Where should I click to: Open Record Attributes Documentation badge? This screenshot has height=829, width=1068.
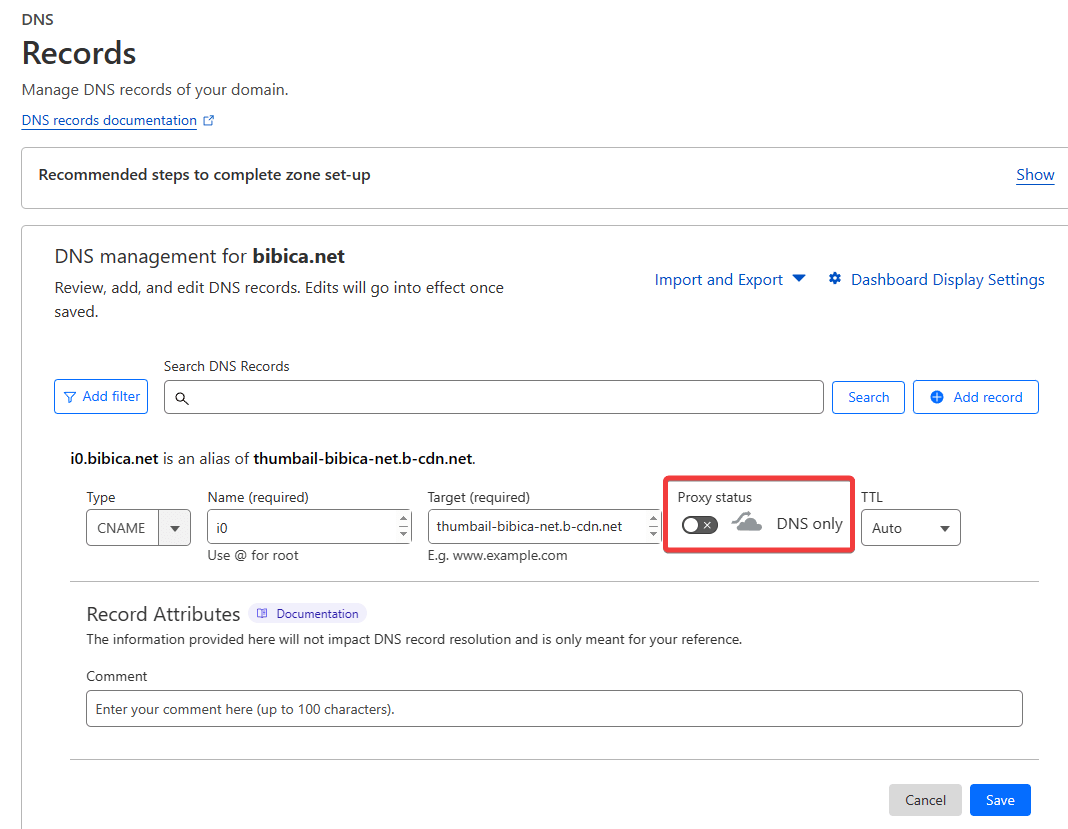[x=307, y=614]
